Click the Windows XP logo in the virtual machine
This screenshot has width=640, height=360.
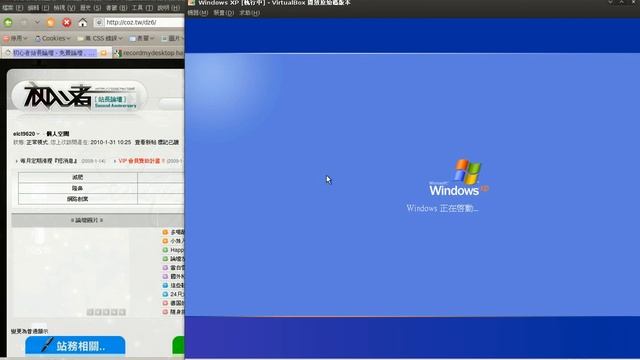[x=458, y=178]
